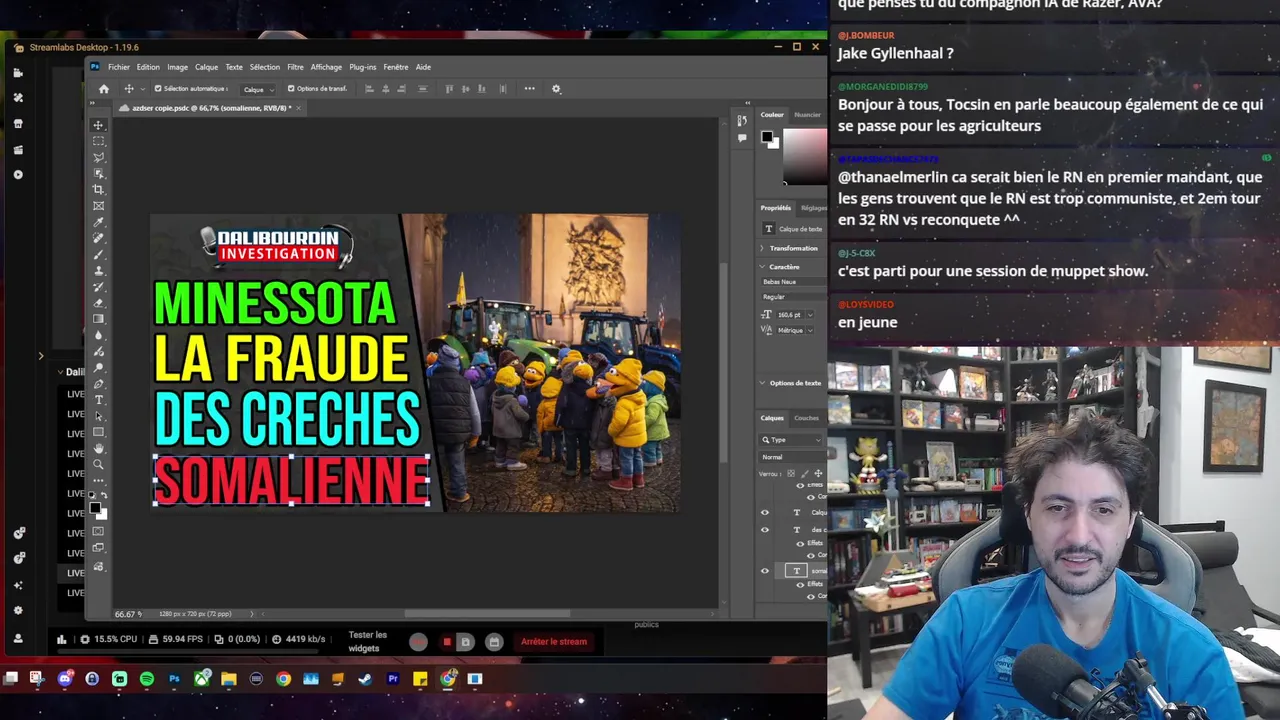Click the Streamlabs round record button

click(x=419, y=642)
